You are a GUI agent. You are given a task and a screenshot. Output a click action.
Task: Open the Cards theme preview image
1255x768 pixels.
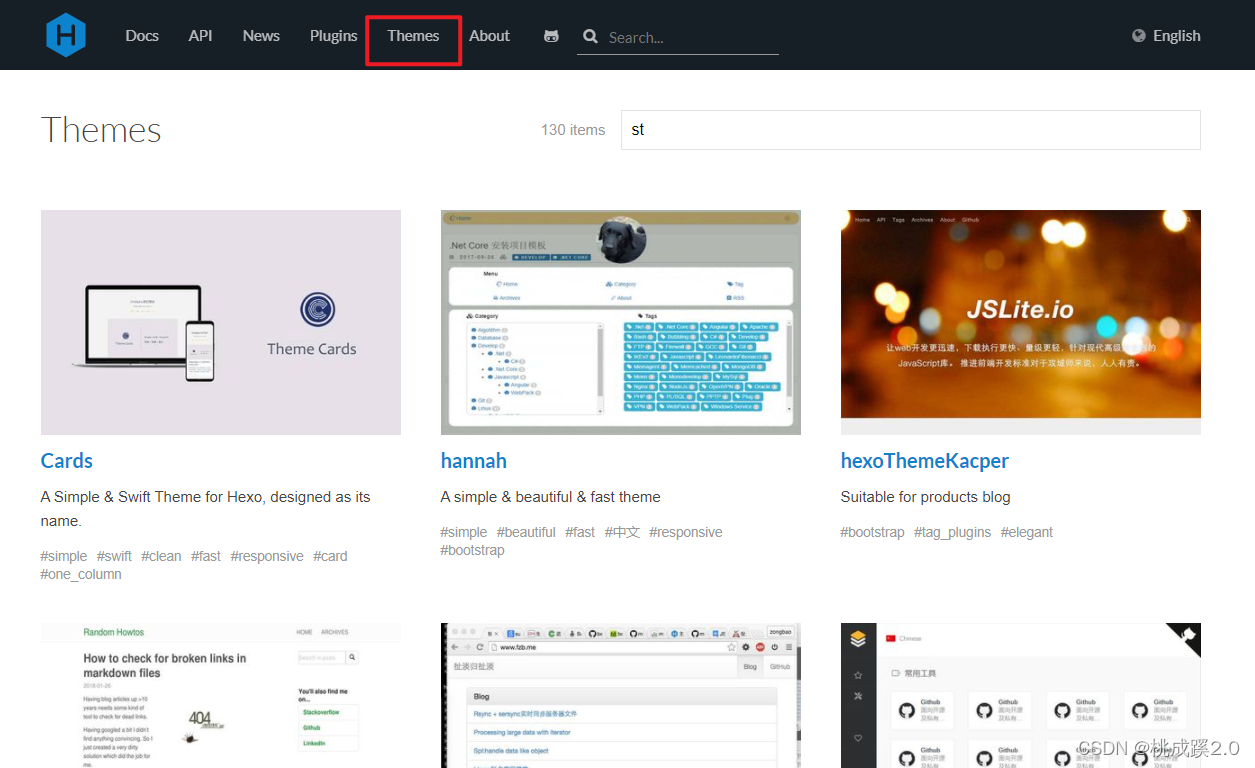point(221,322)
